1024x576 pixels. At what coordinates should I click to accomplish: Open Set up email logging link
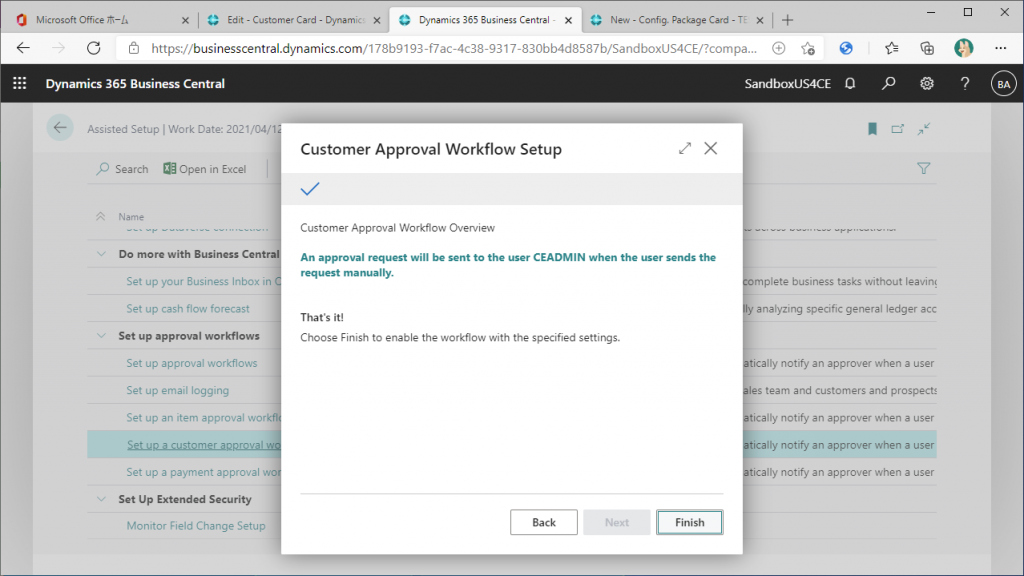(x=178, y=391)
